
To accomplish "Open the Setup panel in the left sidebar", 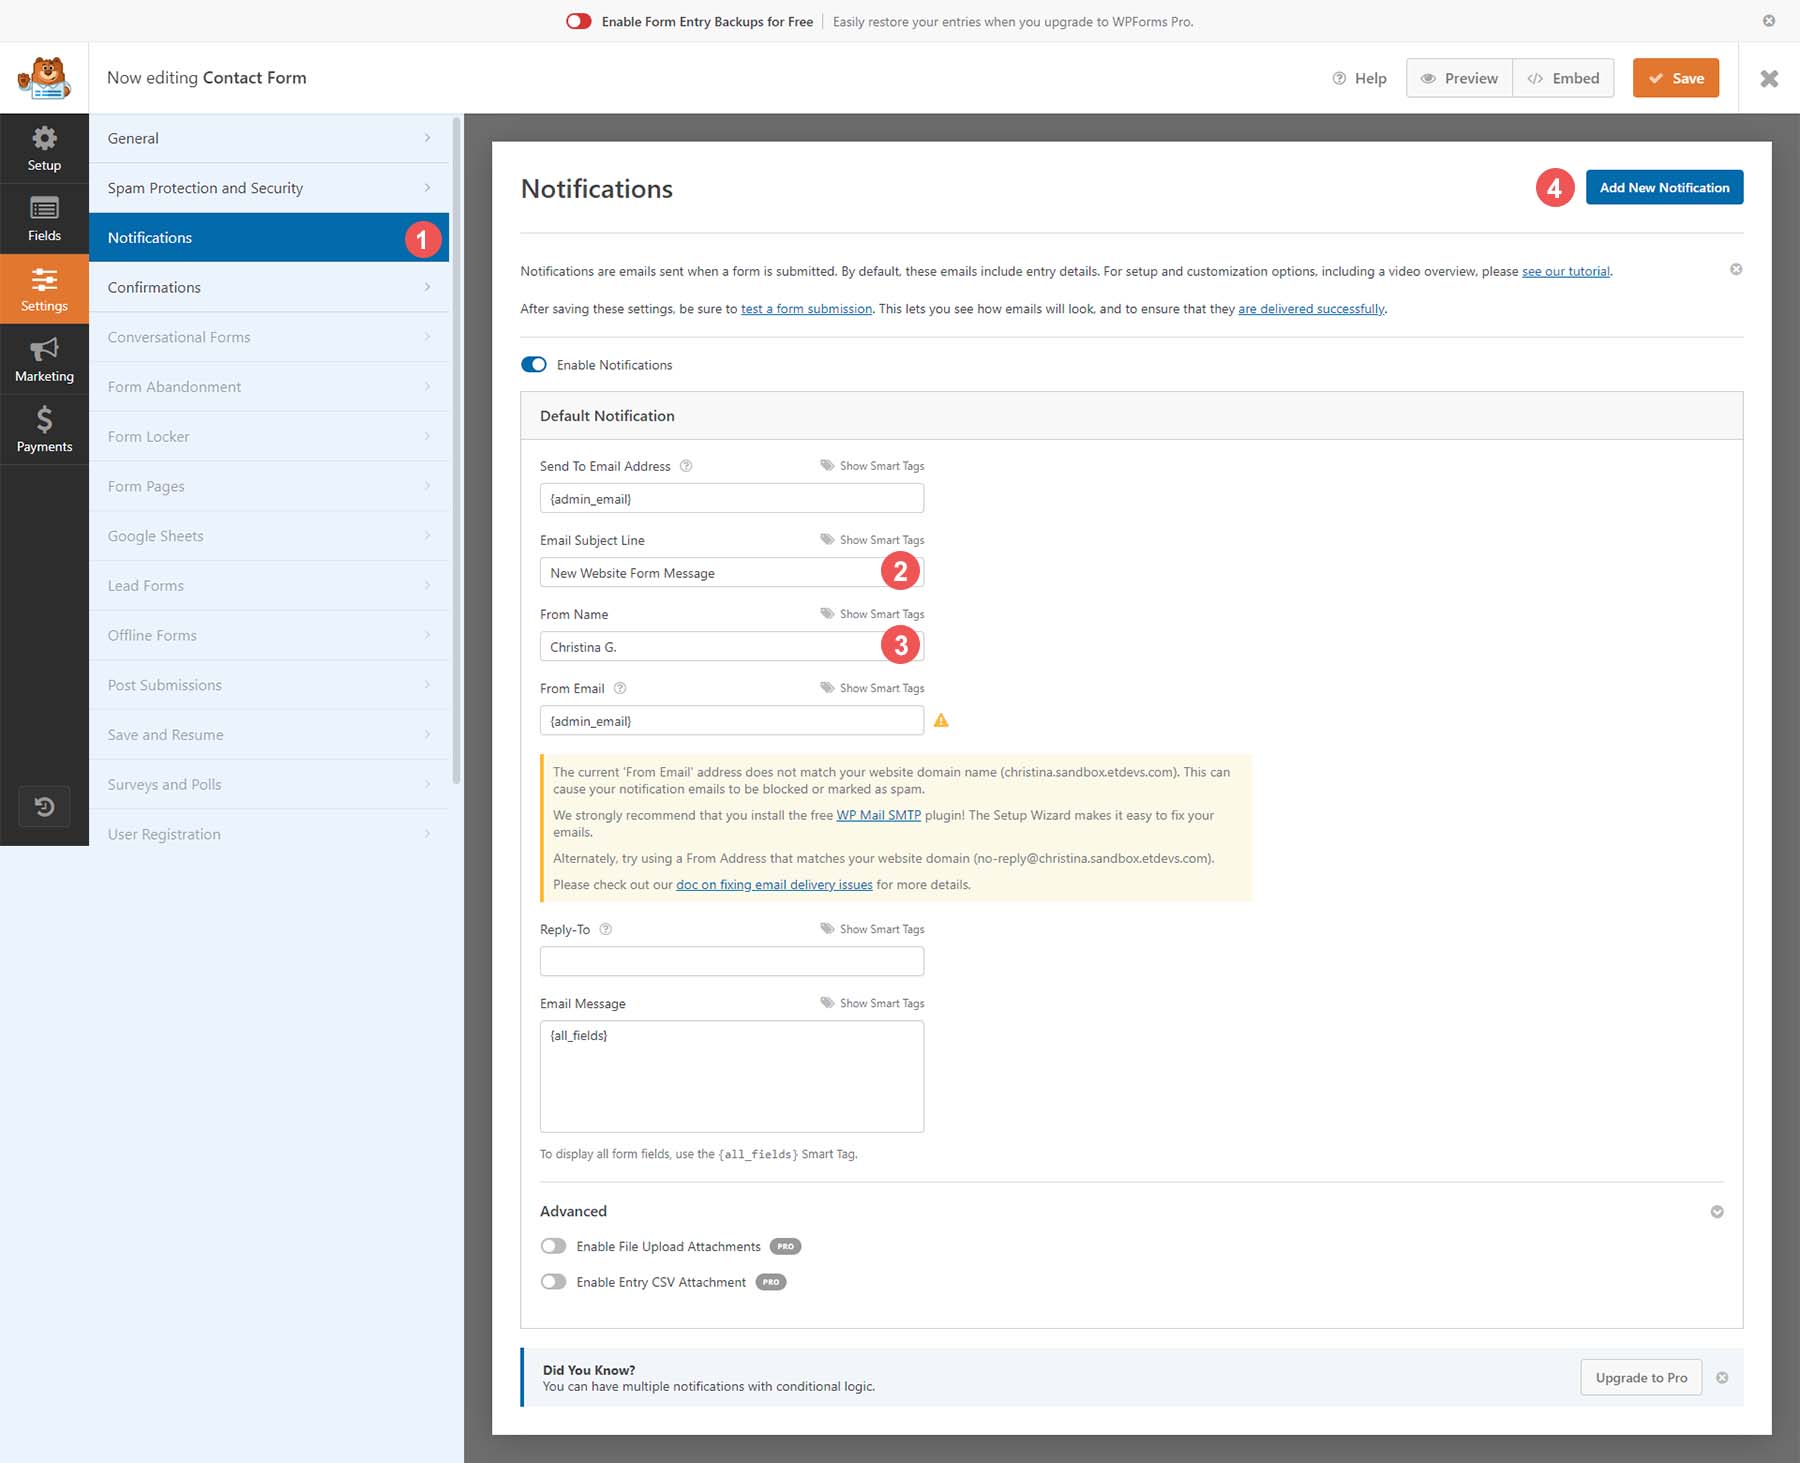I will [x=44, y=147].
